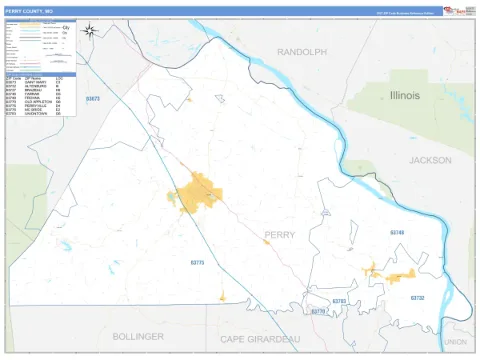Click the 63673 ZIP code label

(93, 99)
